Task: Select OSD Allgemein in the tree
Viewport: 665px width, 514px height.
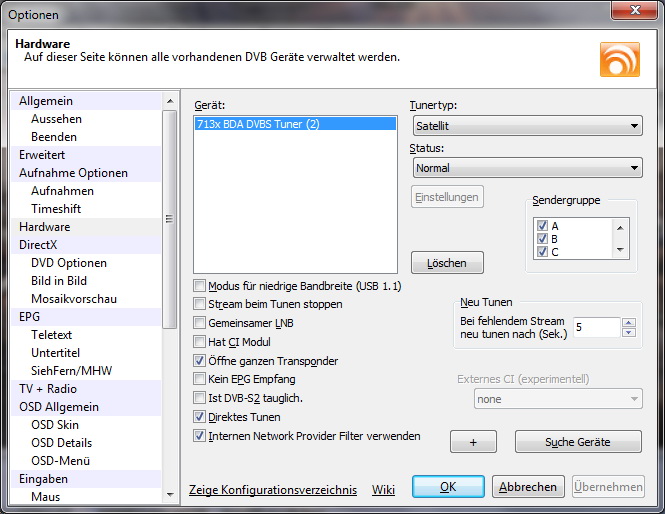Action: coord(86,407)
